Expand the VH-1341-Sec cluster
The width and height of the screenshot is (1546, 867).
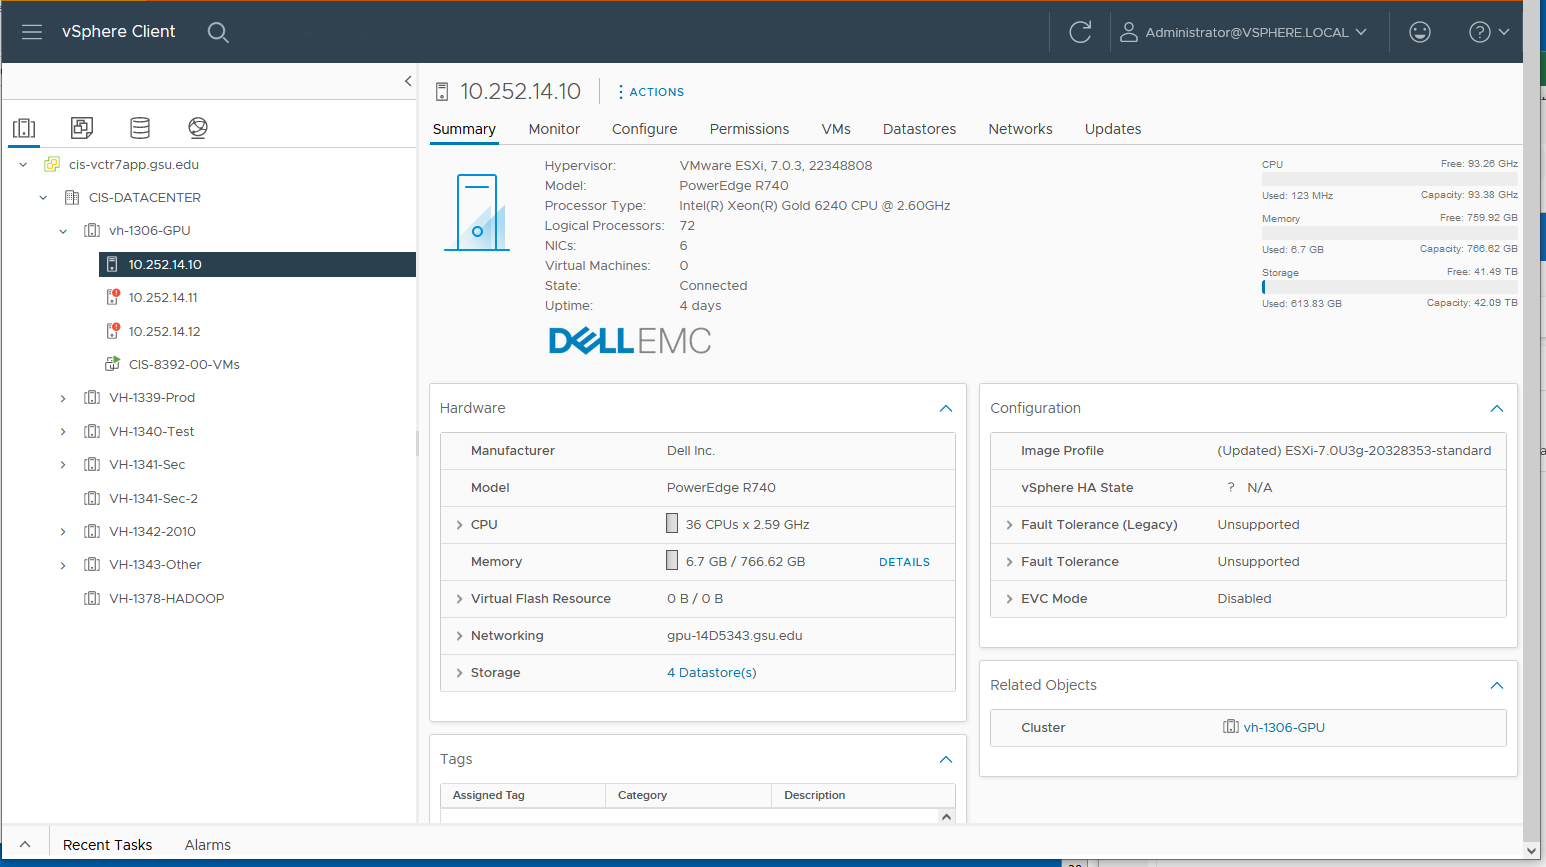[63, 465]
